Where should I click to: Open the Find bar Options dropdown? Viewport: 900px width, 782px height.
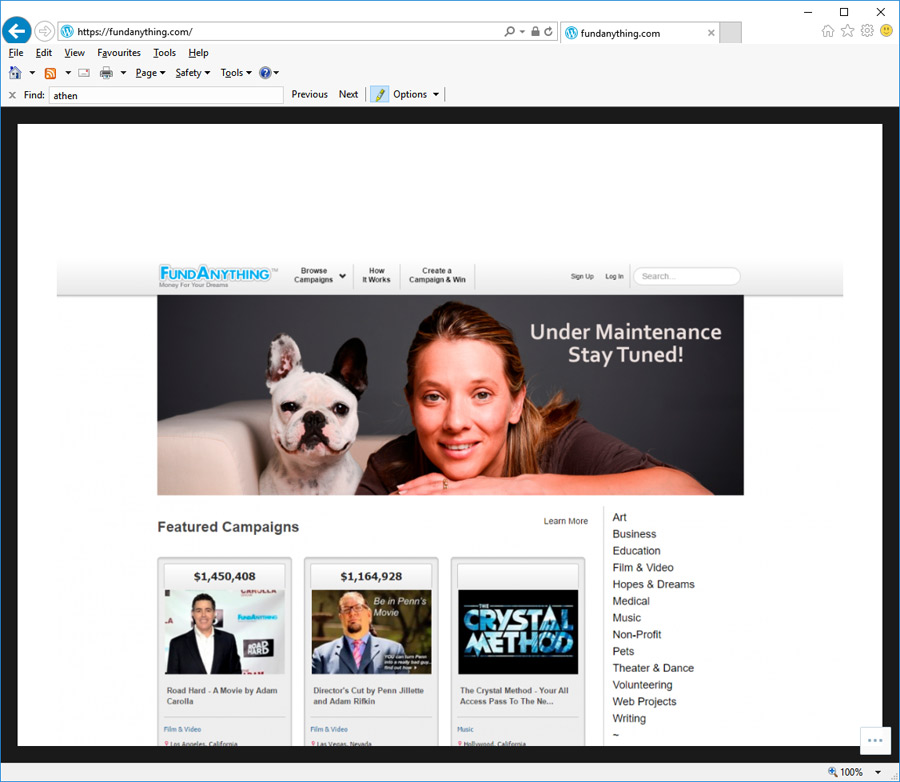416,95
